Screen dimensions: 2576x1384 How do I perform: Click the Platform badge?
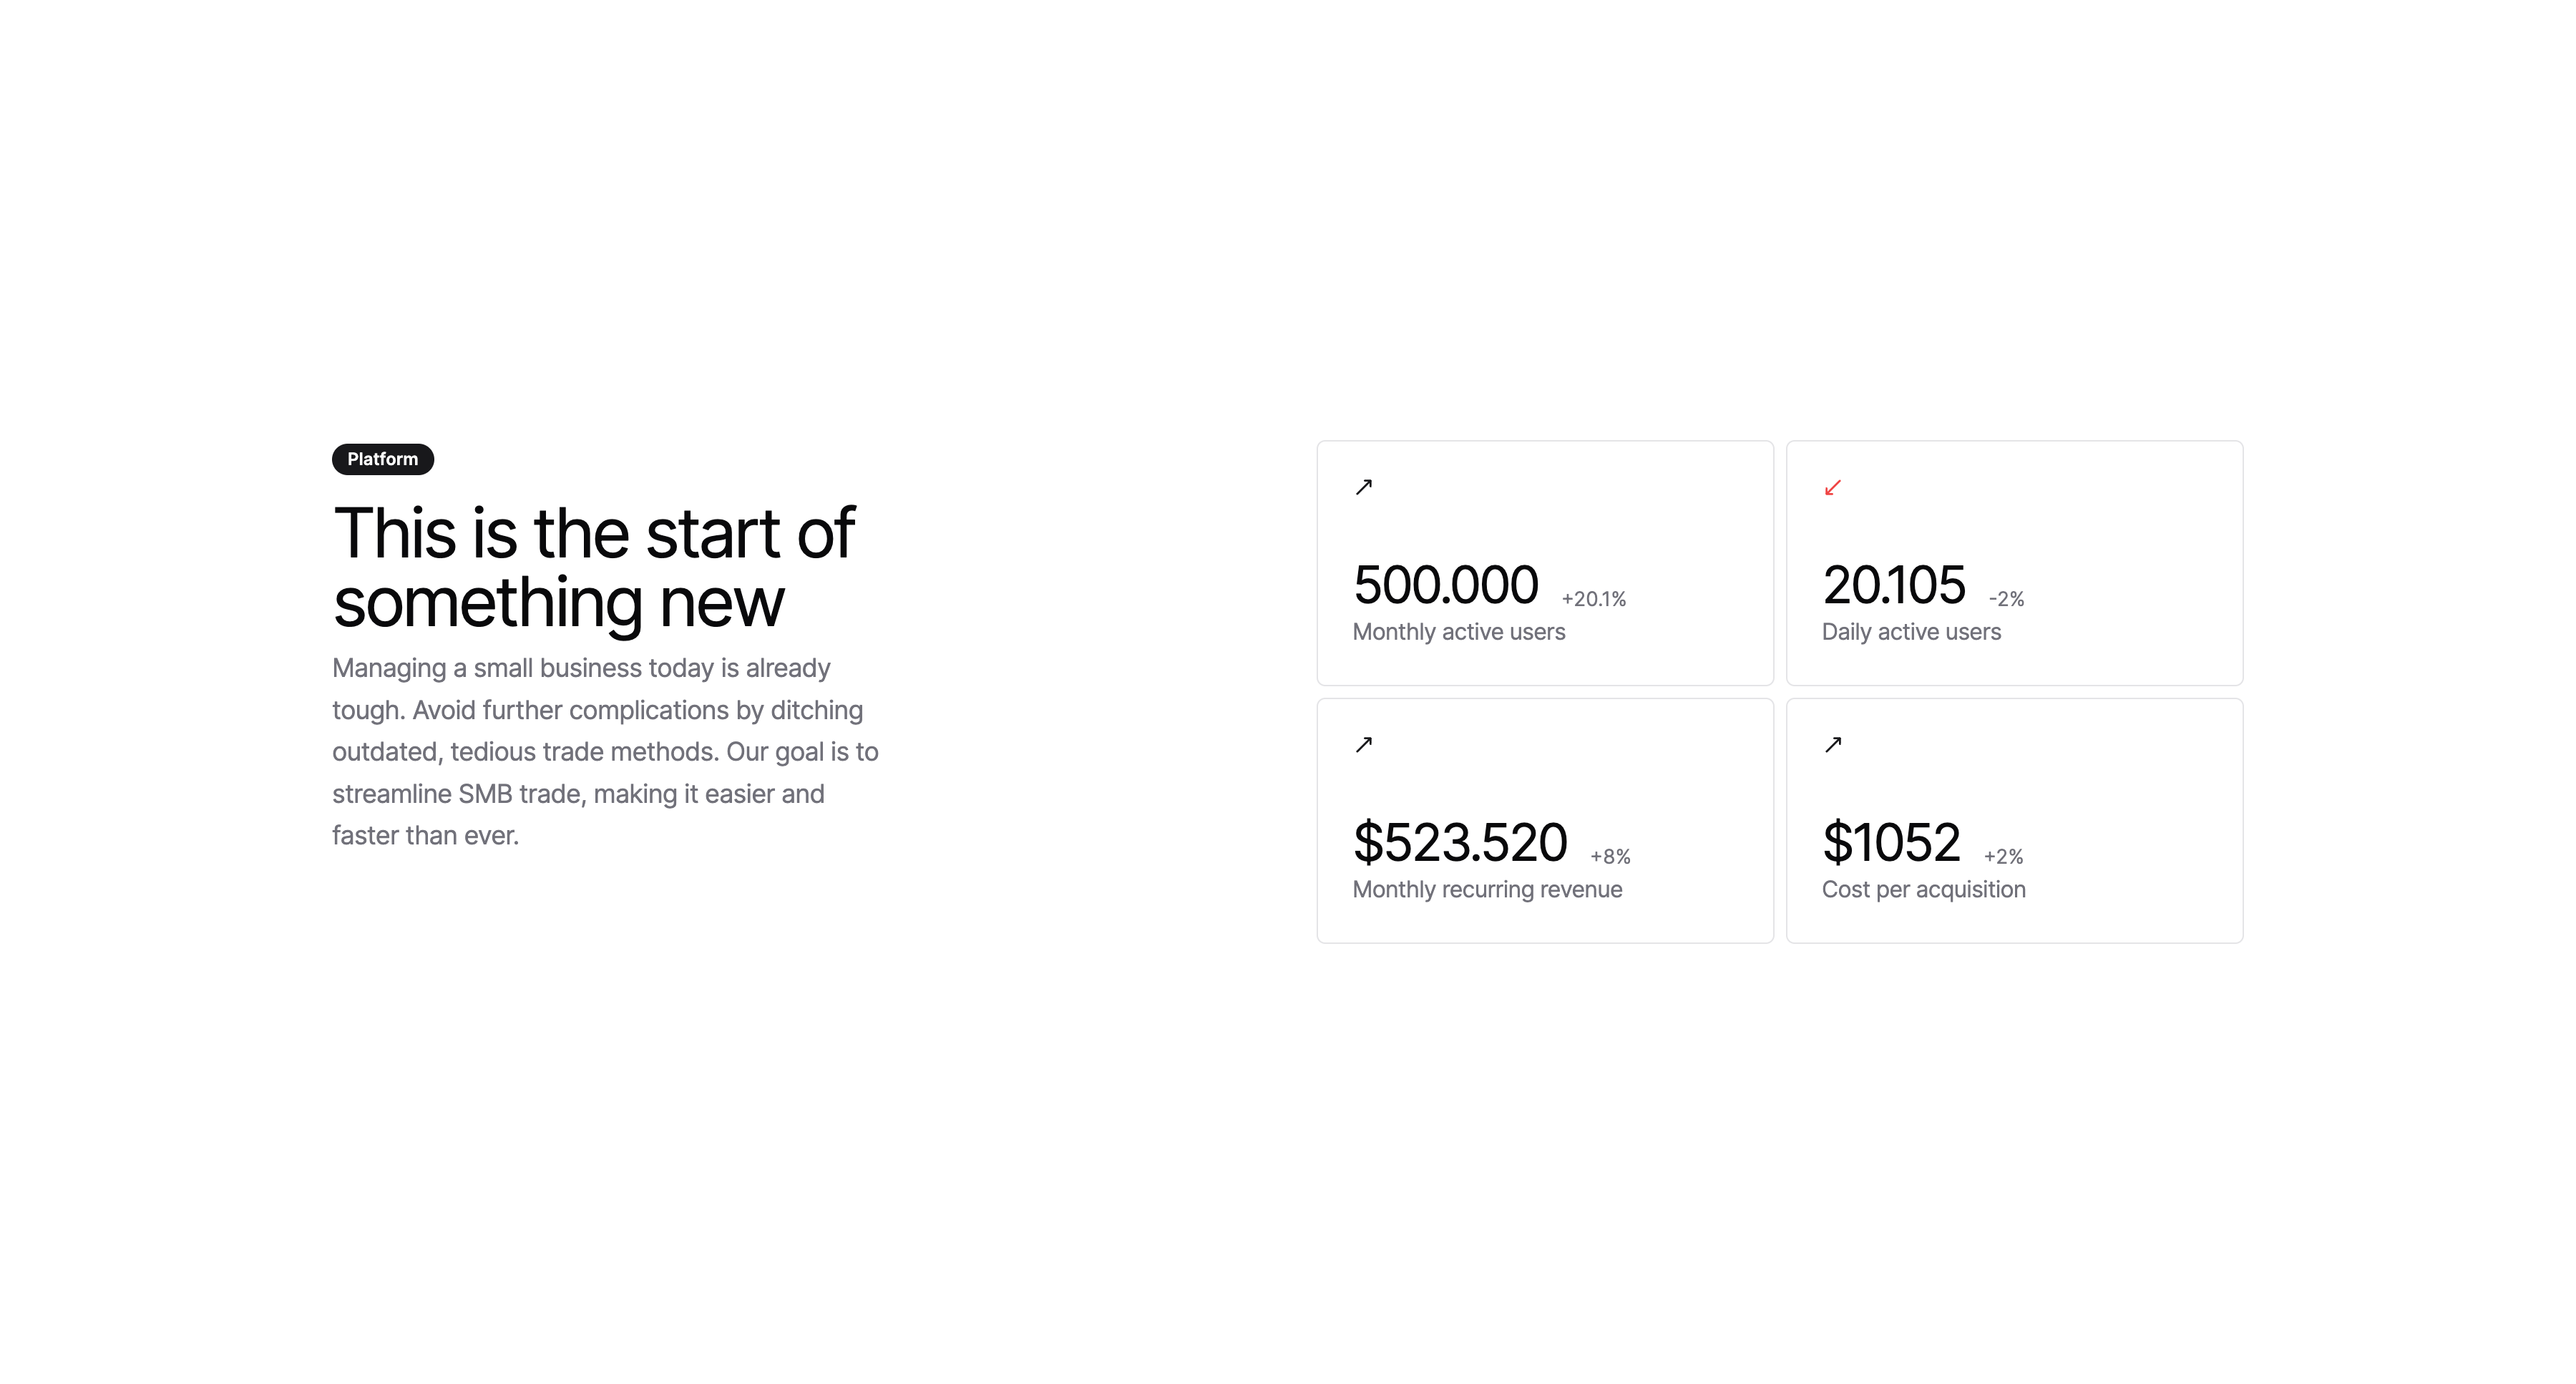382,459
